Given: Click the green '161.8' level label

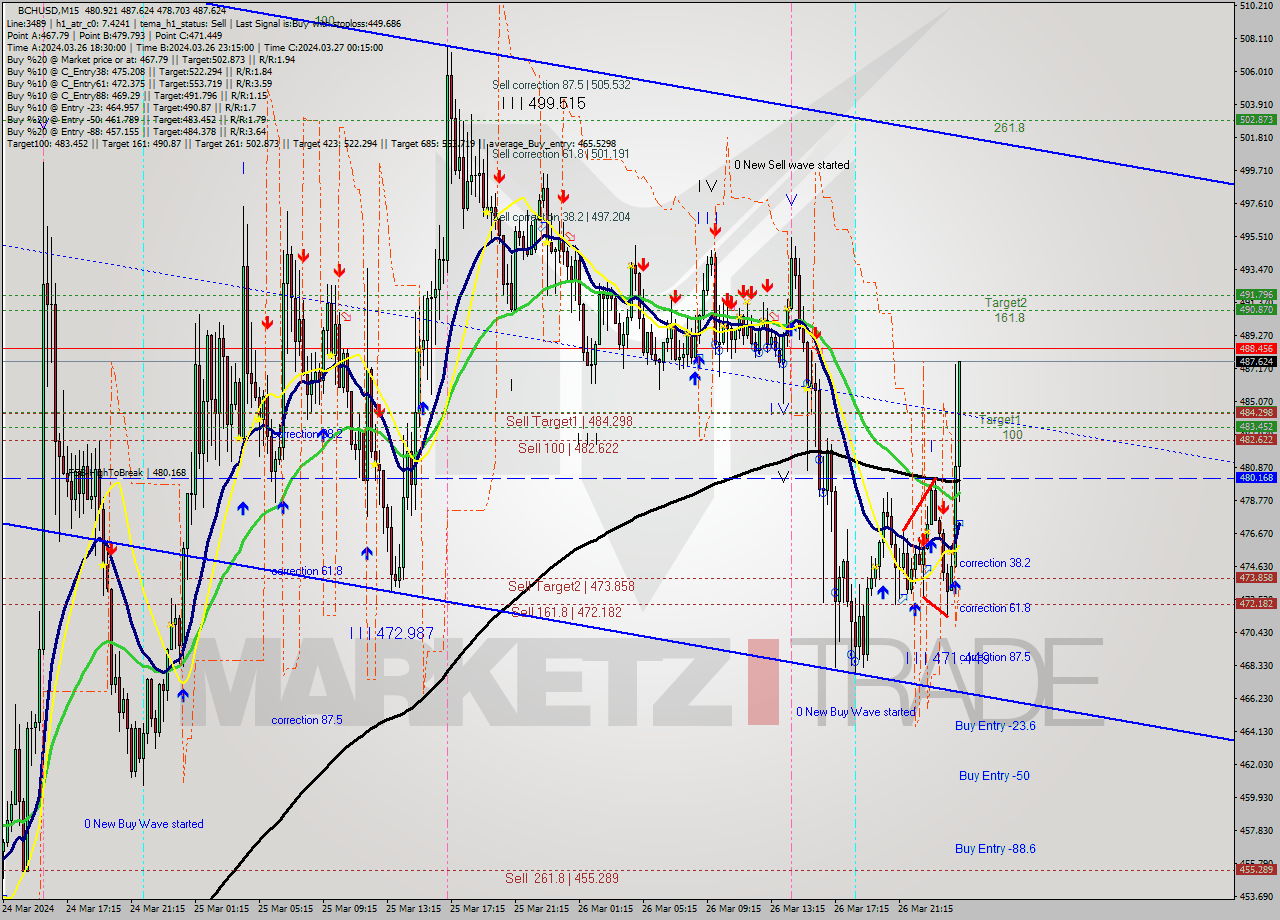Looking at the screenshot, I should (1009, 317).
